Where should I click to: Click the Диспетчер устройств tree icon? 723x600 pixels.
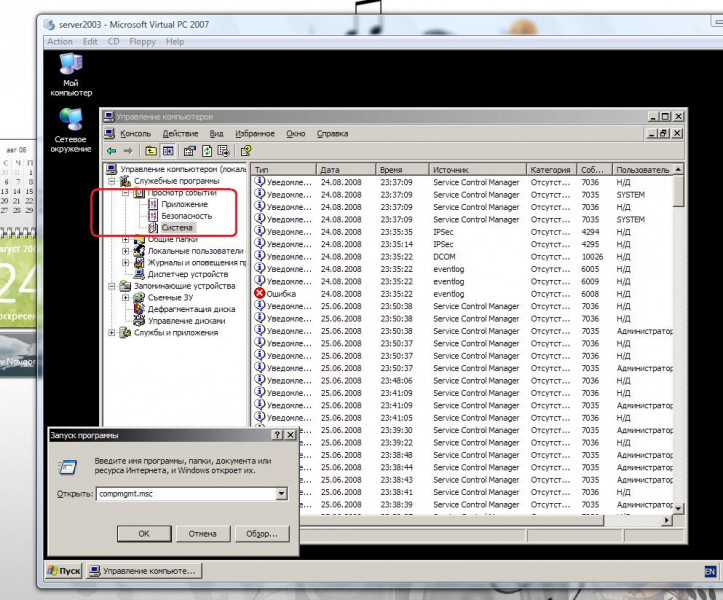coord(139,274)
